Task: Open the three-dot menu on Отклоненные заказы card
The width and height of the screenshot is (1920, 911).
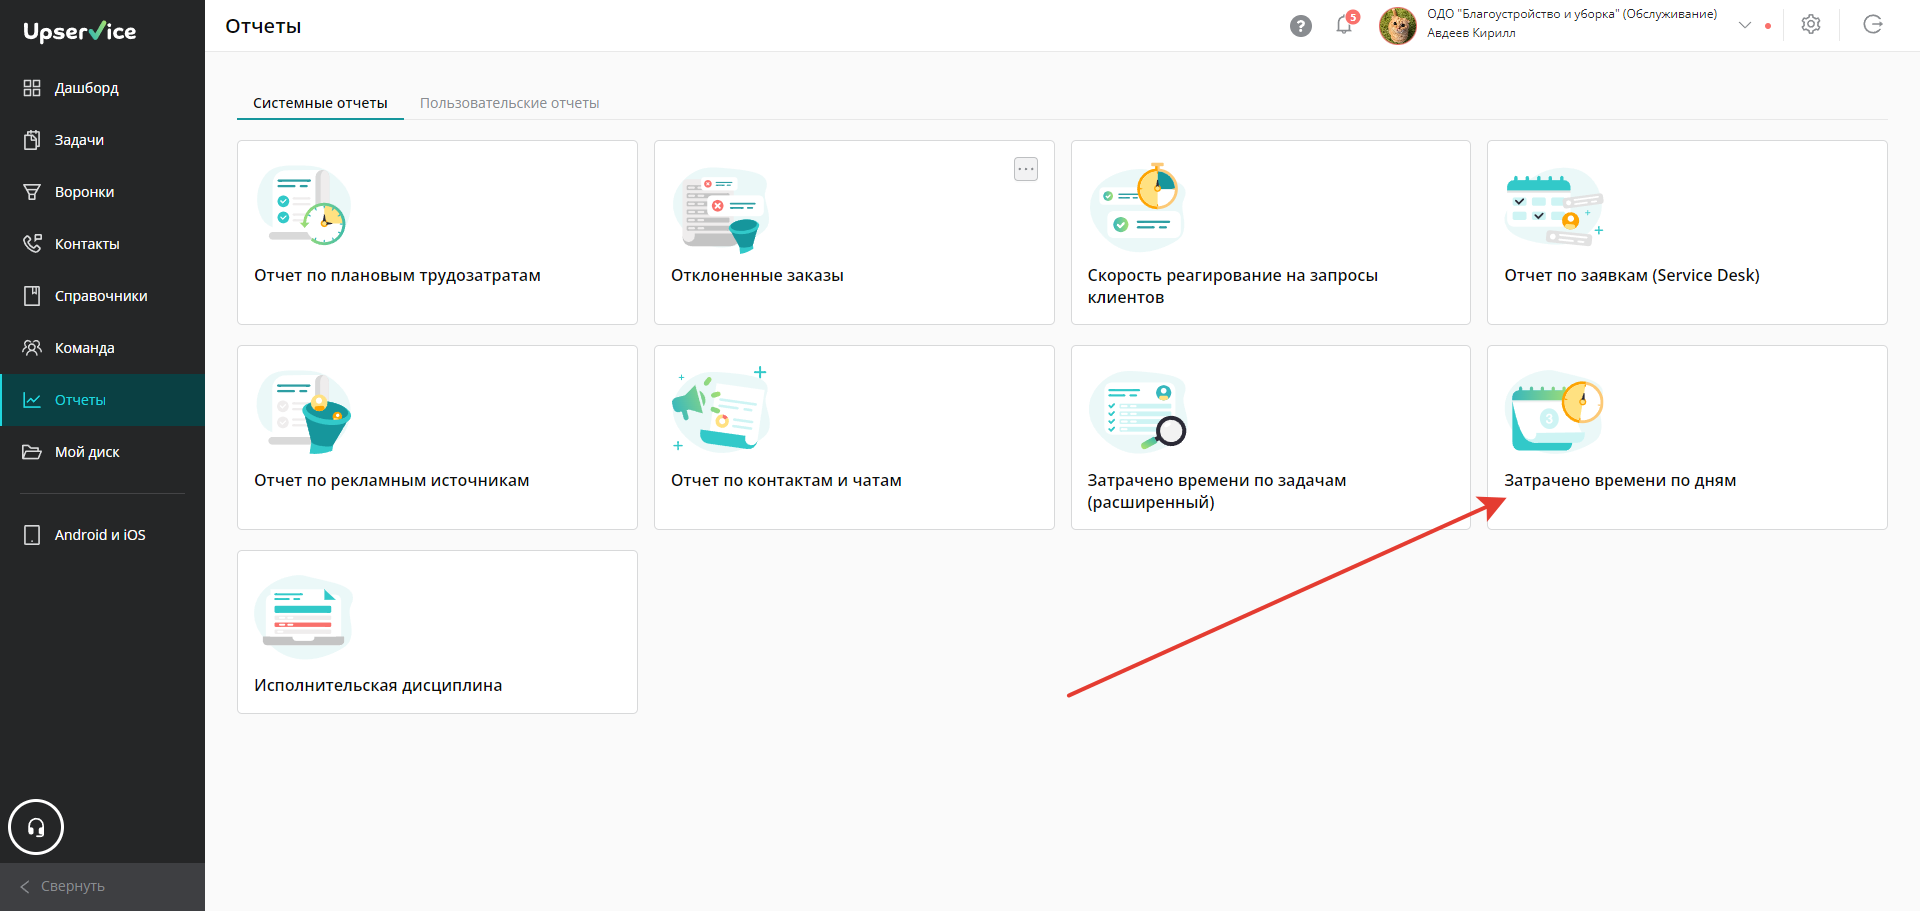Action: pos(1026,169)
